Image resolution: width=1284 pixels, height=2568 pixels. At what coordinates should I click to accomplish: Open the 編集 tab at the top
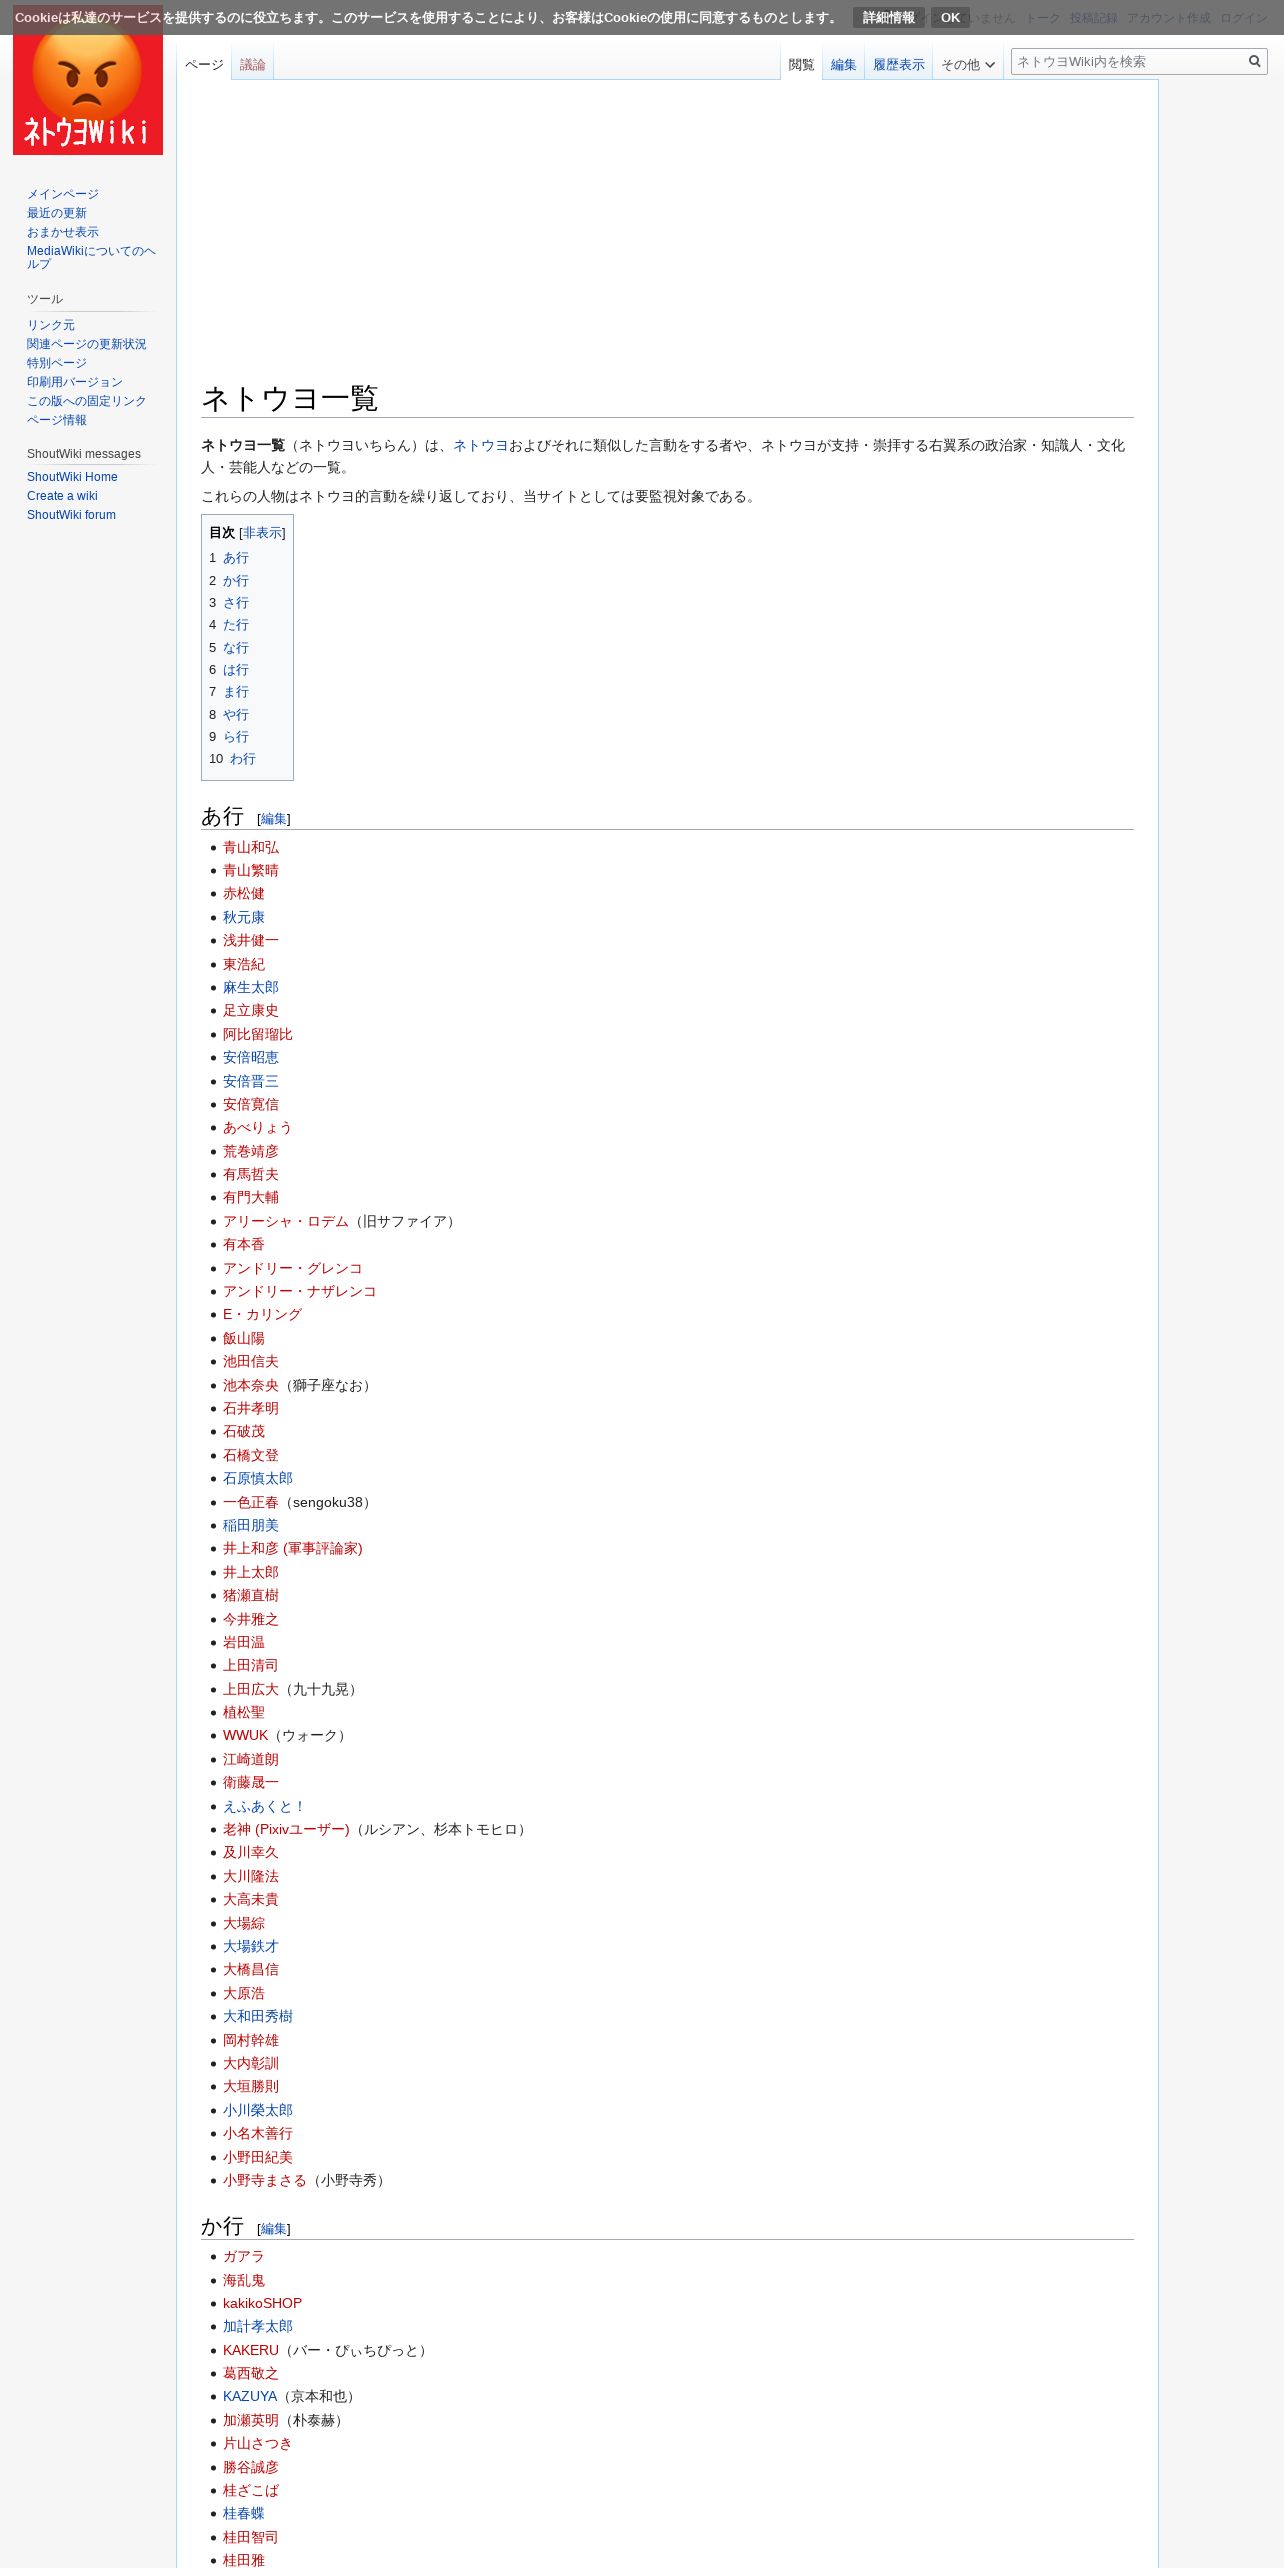(843, 65)
